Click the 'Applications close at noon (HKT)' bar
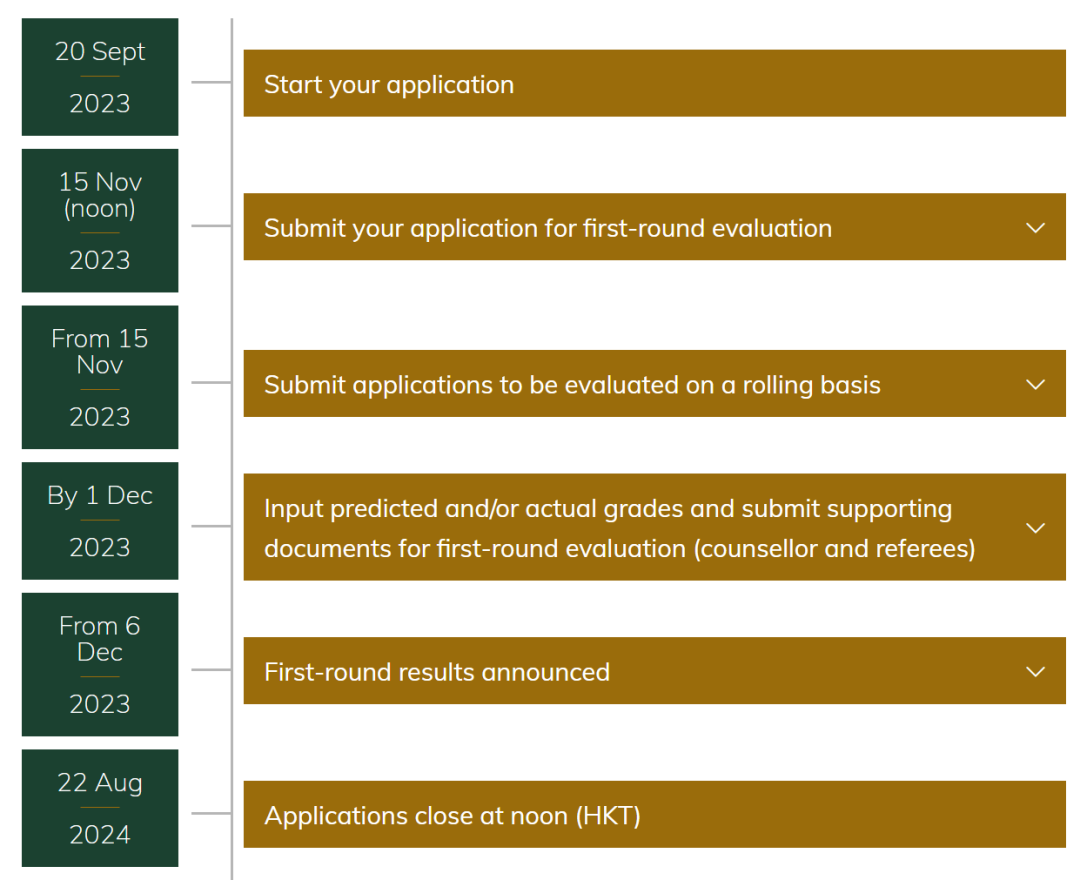 (654, 815)
